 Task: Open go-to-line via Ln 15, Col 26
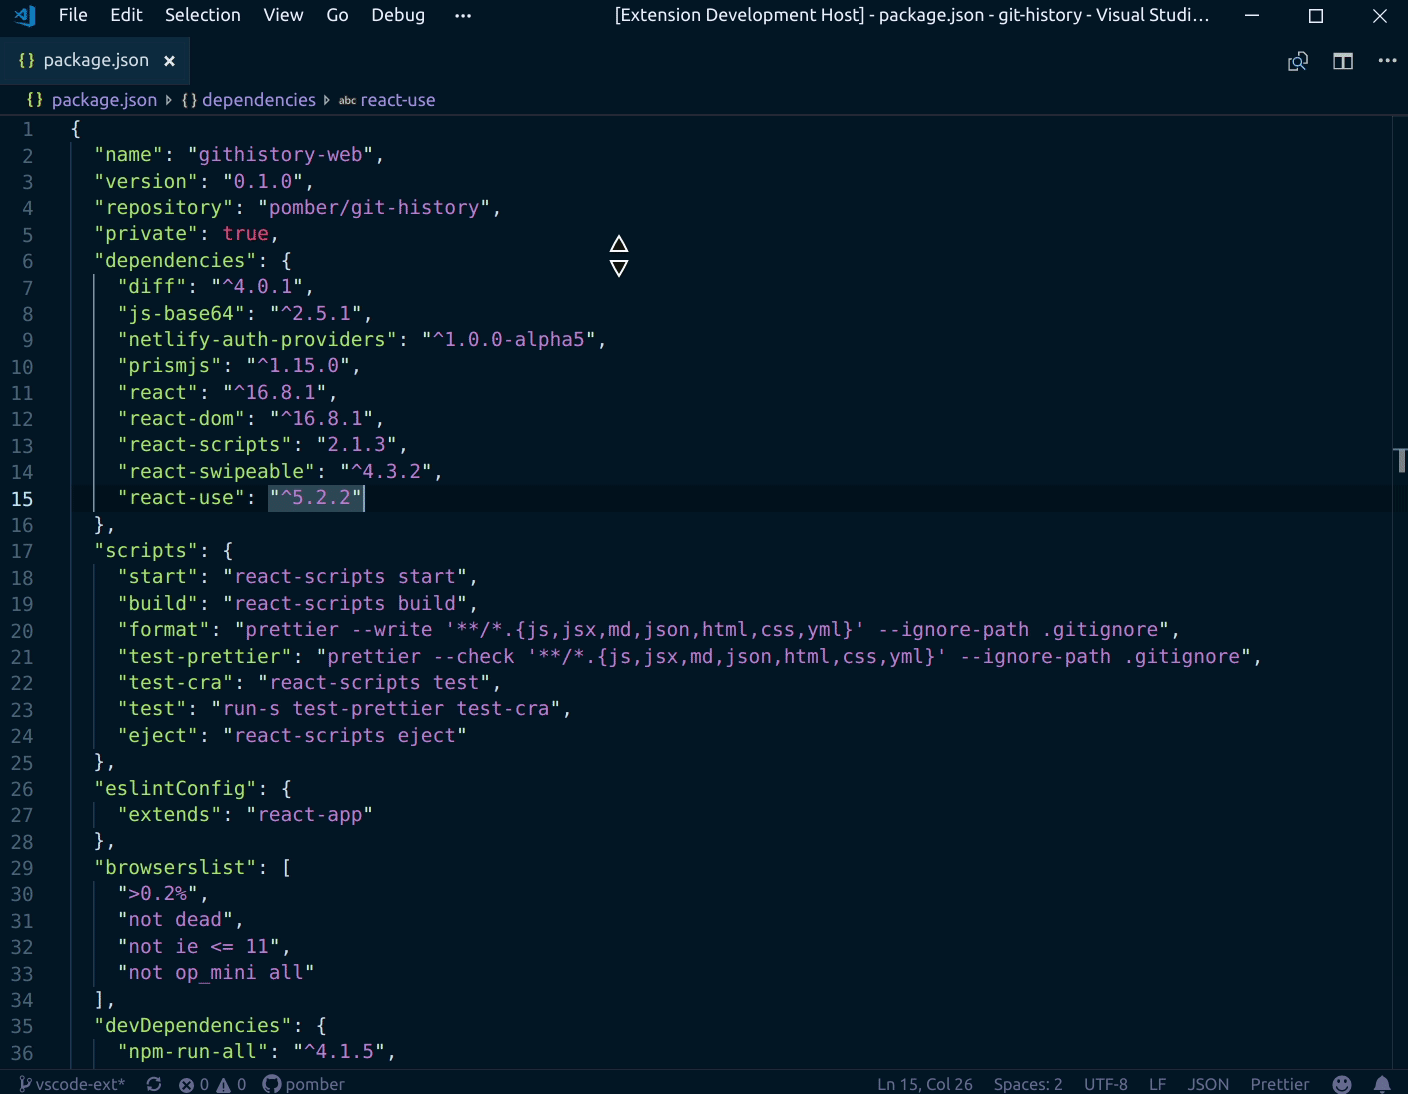point(923,1084)
